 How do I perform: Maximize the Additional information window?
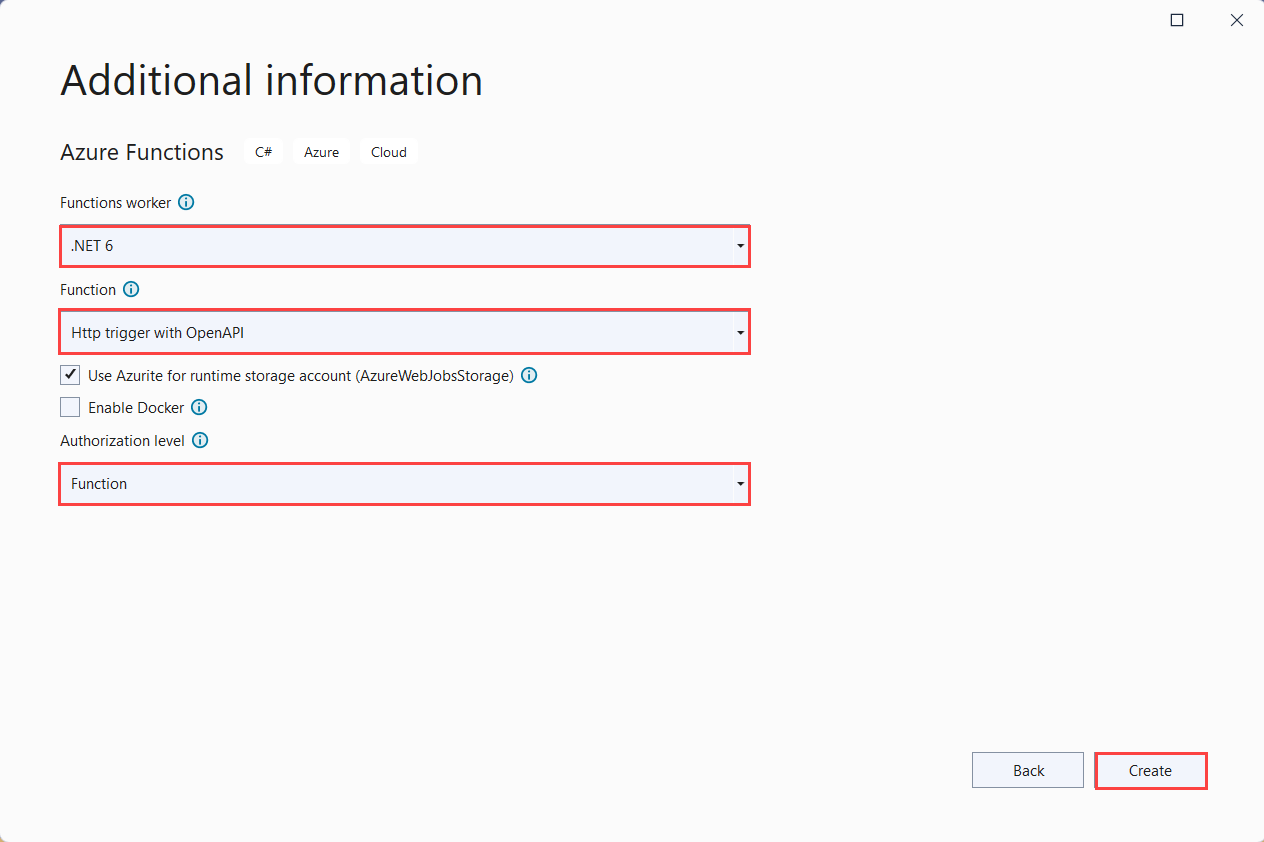coord(1177,20)
